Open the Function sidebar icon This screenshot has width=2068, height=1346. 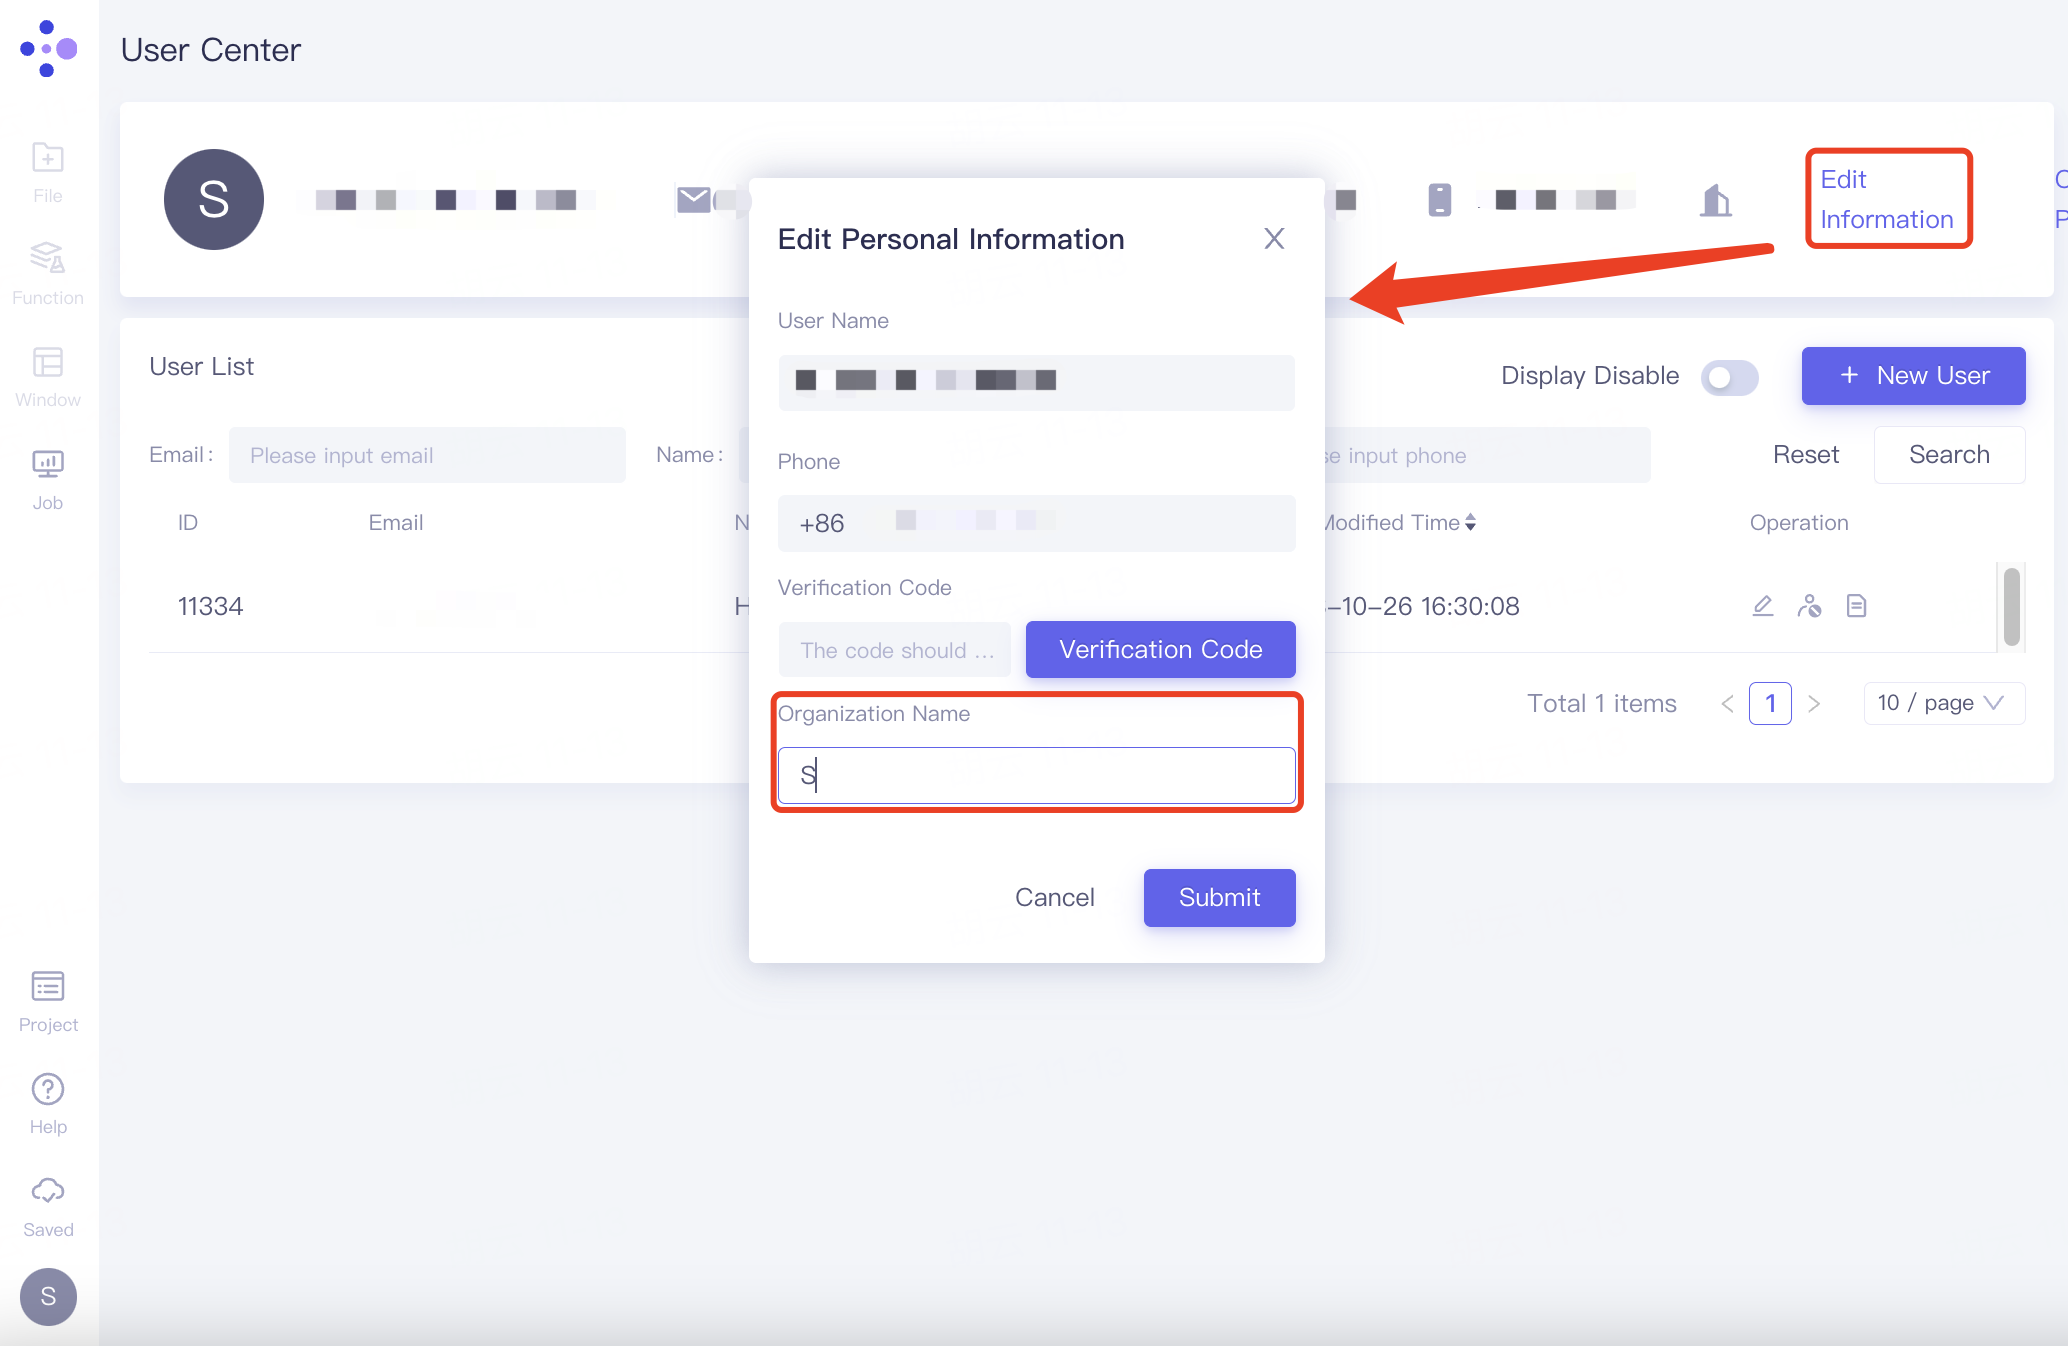(x=47, y=272)
